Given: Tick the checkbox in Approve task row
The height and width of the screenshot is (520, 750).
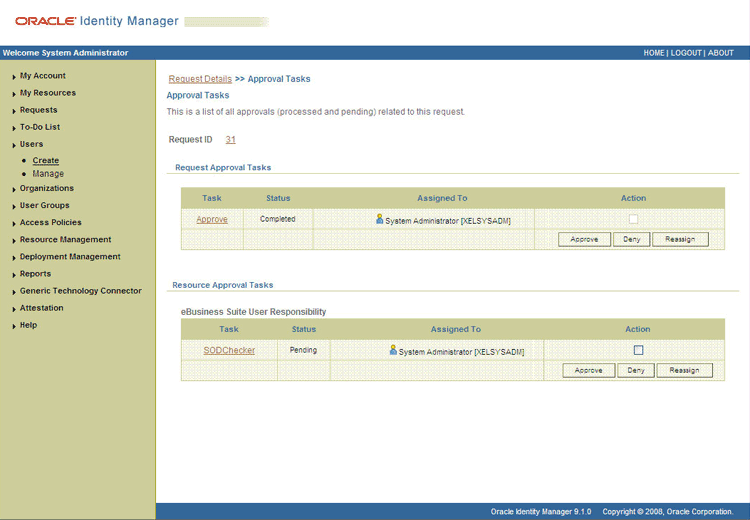Looking at the screenshot, I should 633,219.
